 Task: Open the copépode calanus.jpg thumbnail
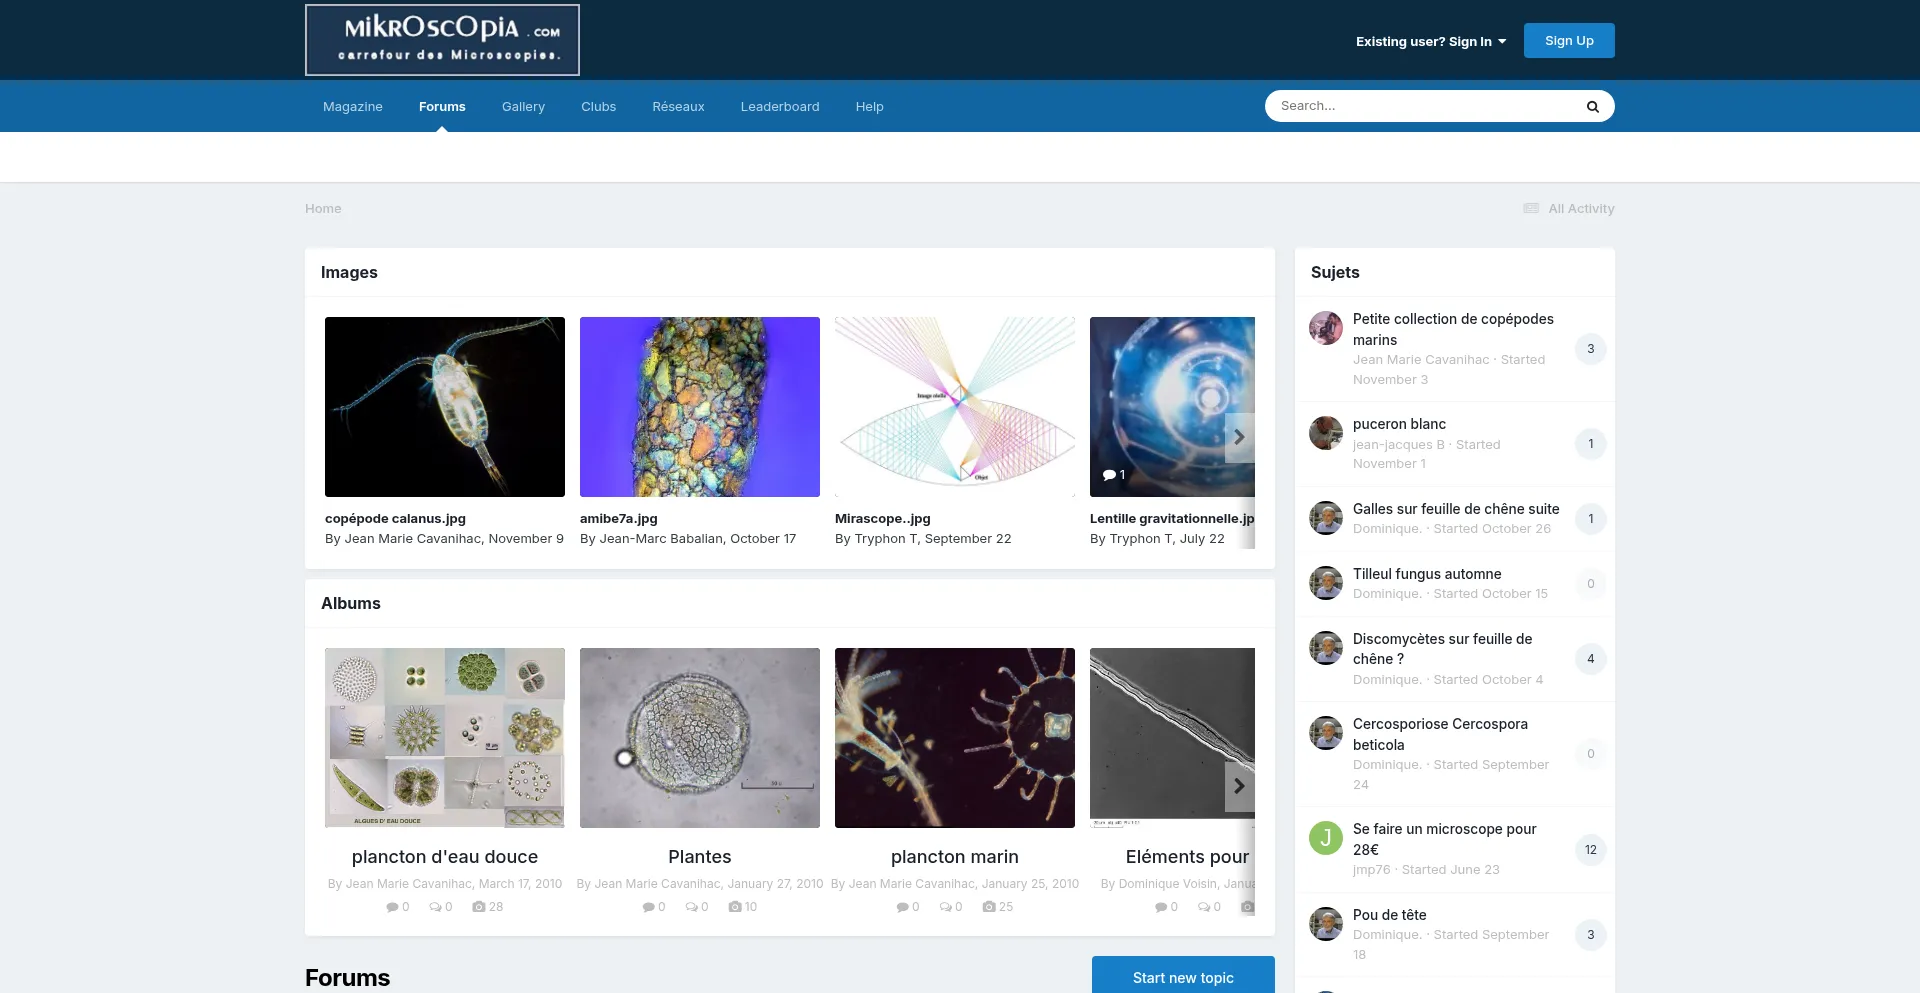pos(445,407)
